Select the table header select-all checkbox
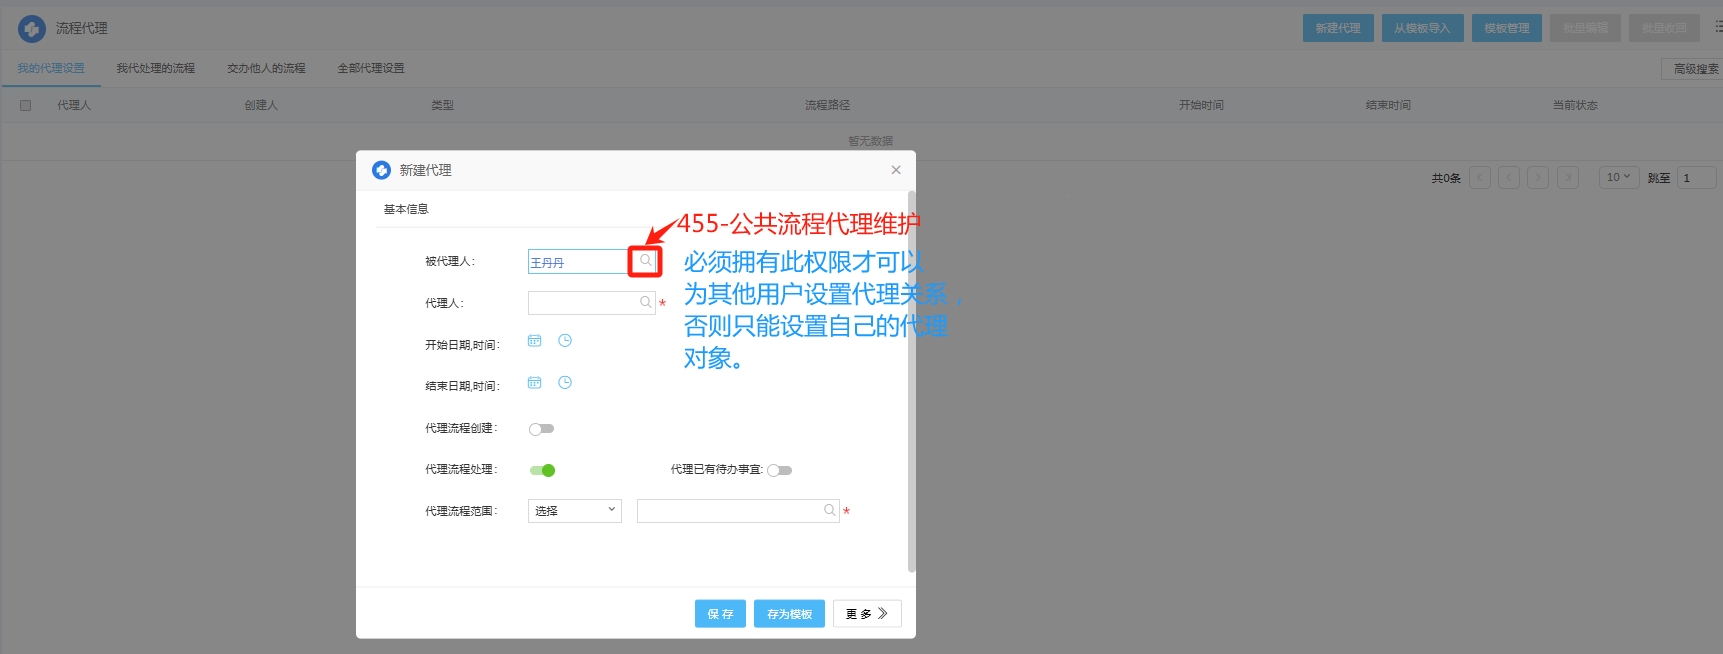The height and width of the screenshot is (654, 1723). [26, 105]
